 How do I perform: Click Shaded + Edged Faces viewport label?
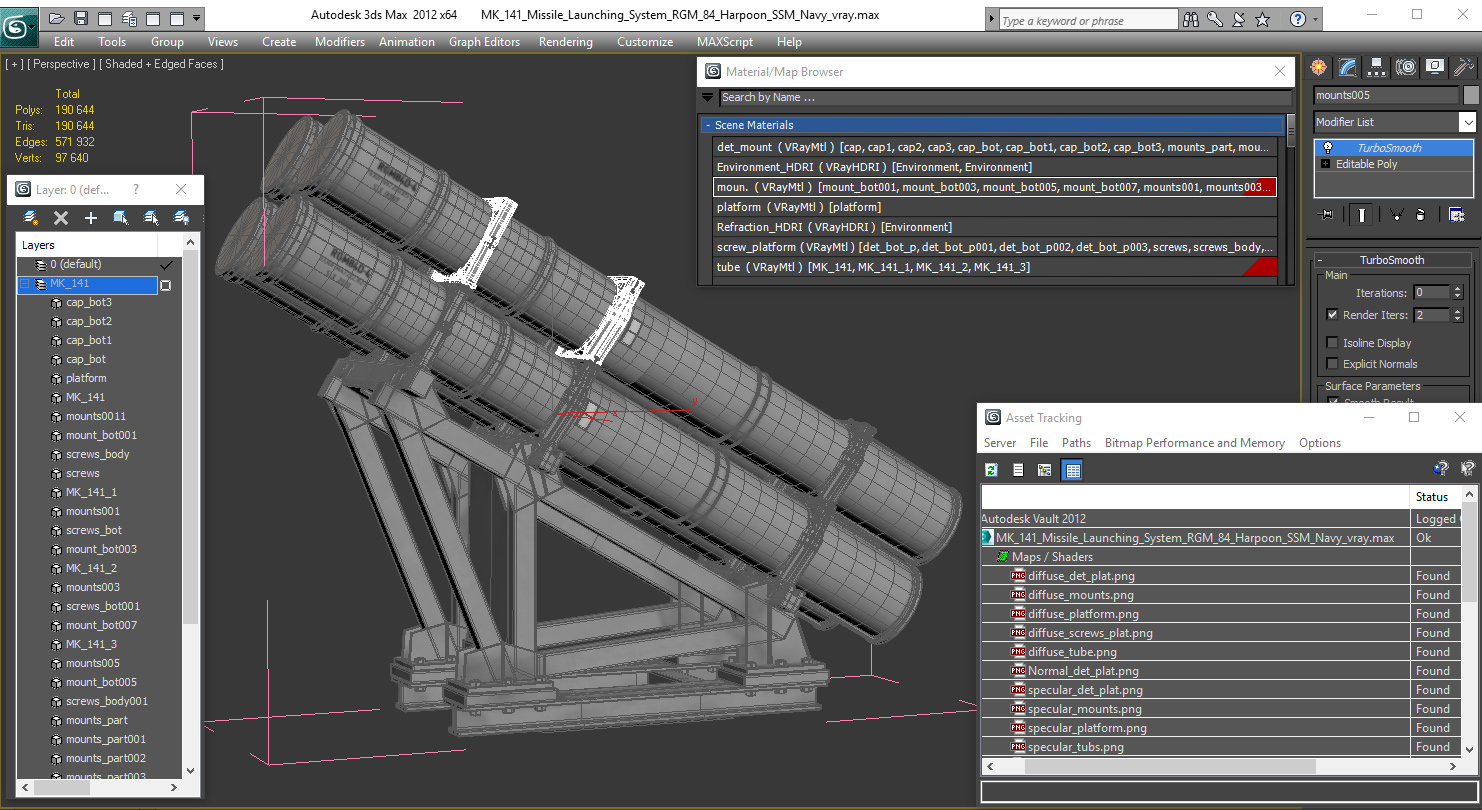coord(163,64)
